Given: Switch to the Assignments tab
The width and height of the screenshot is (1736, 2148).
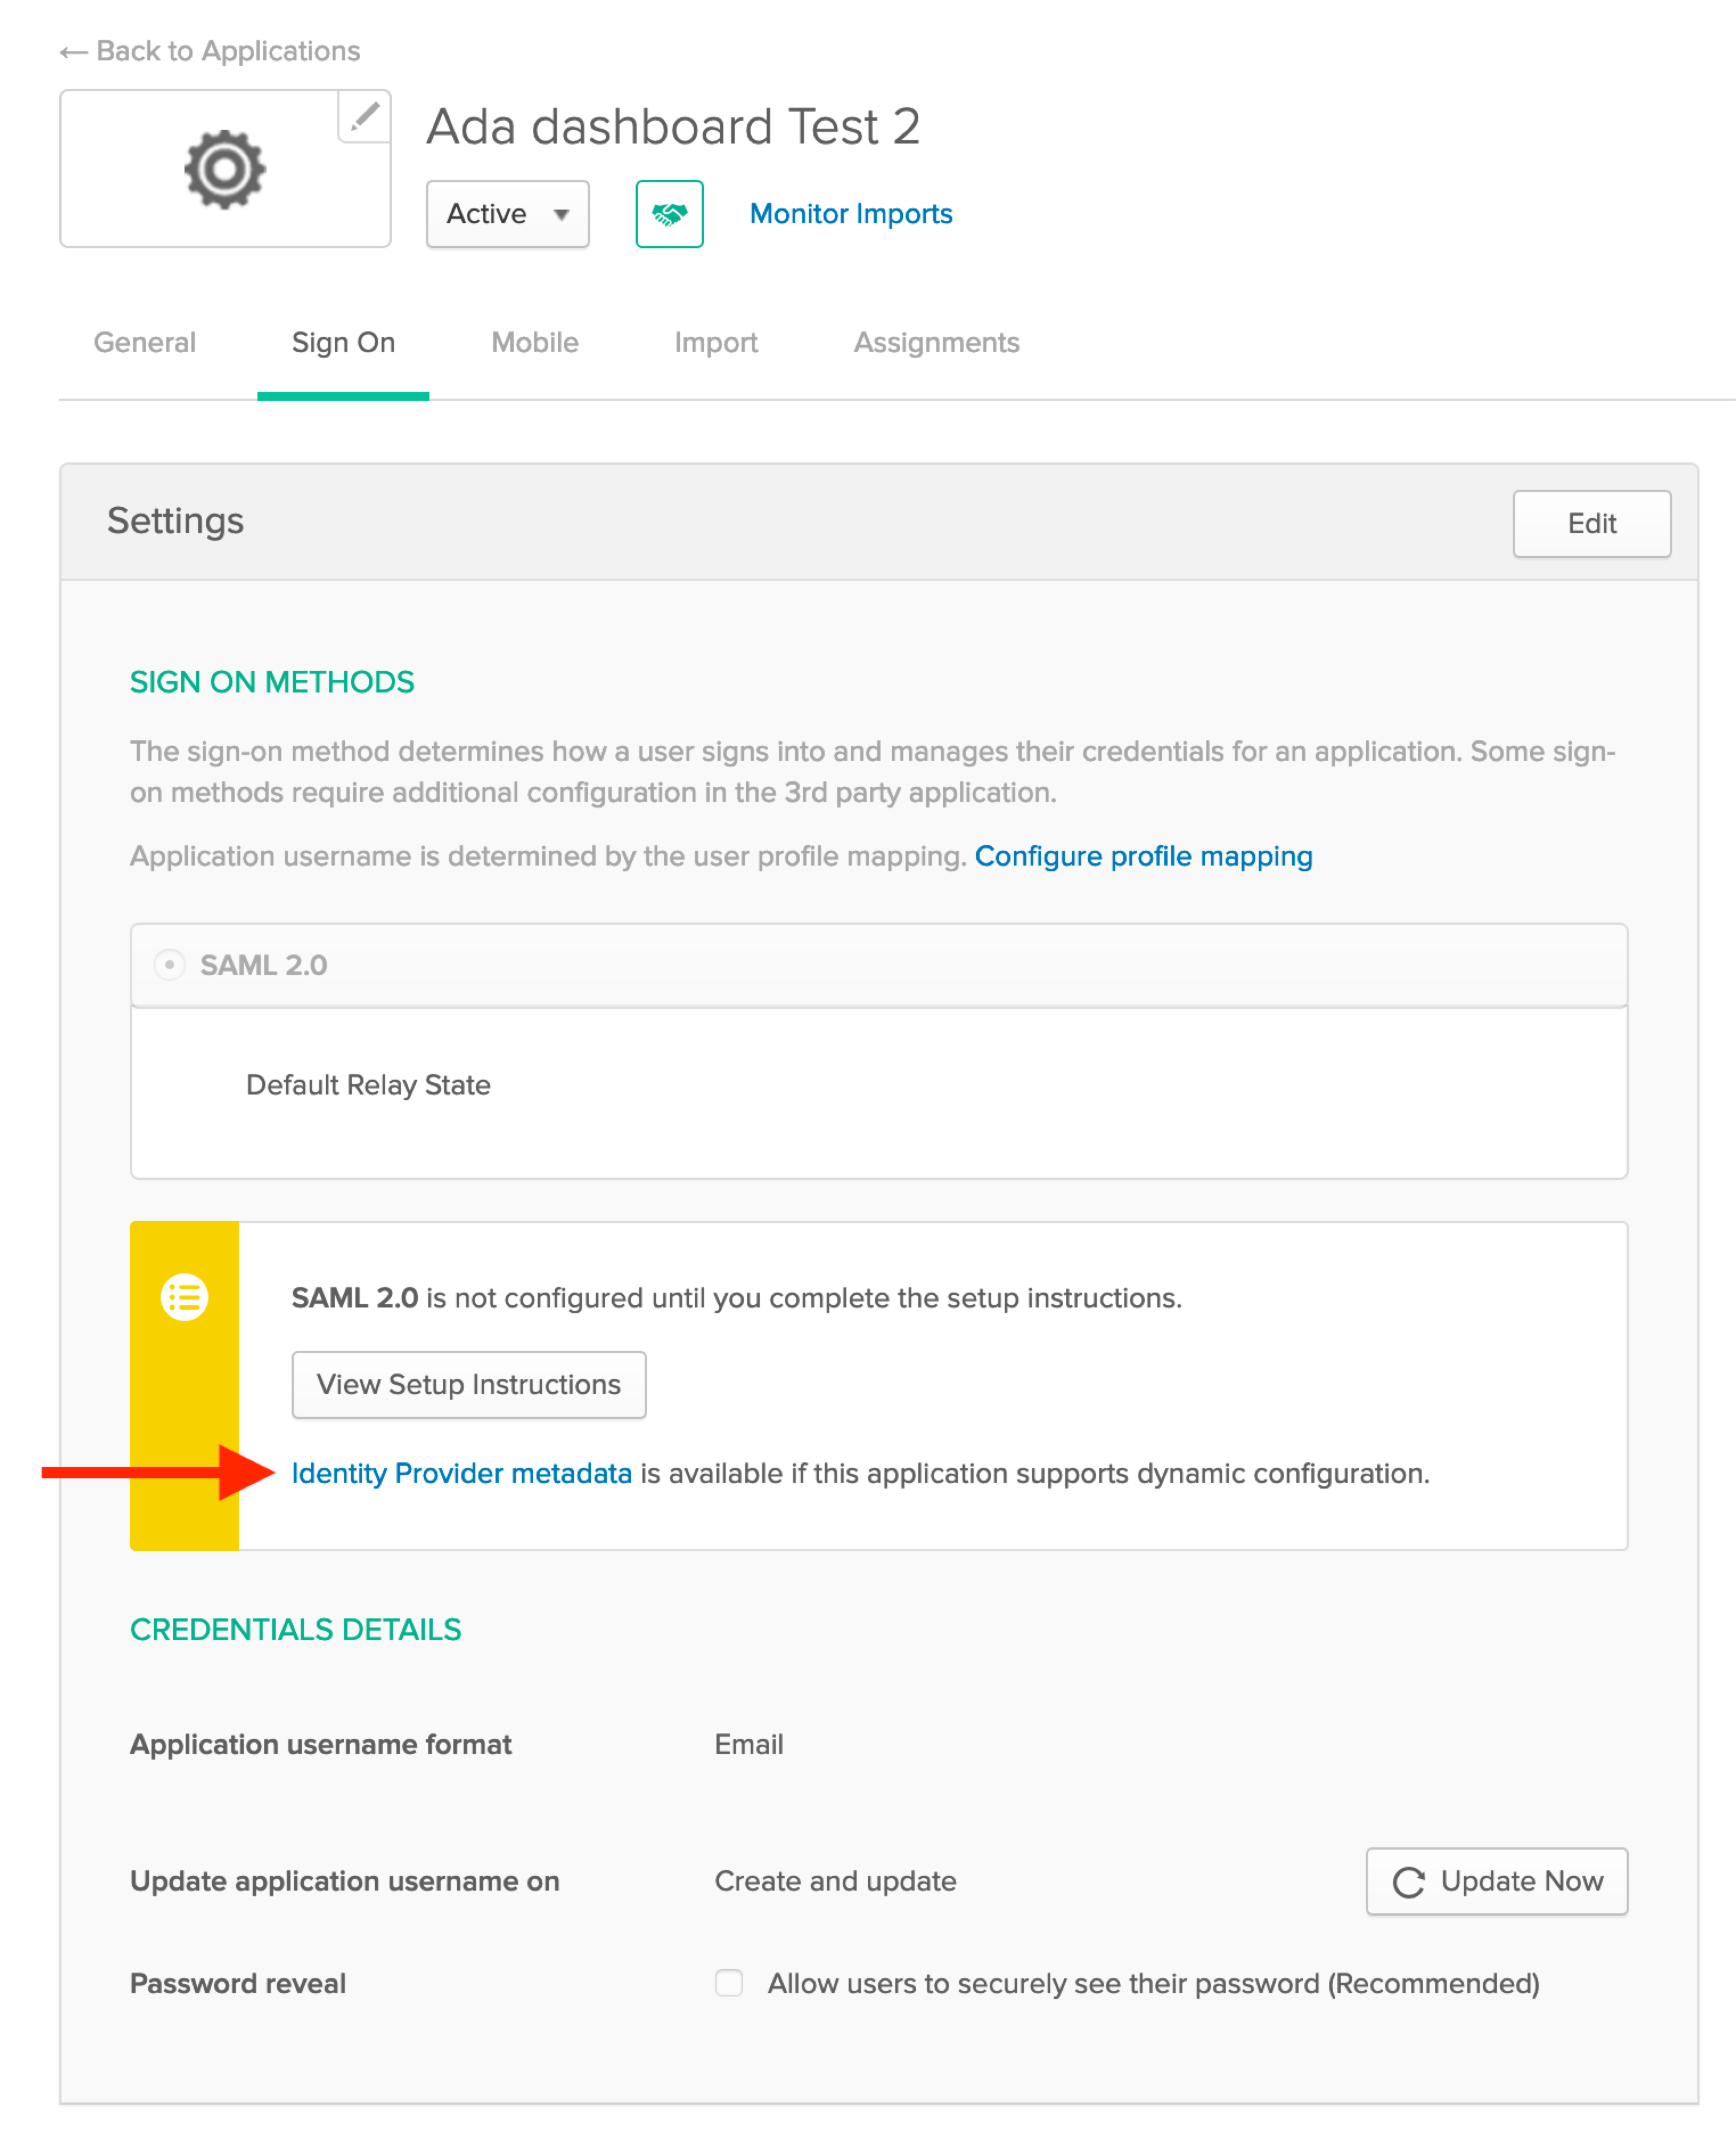Looking at the screenshot, I should pyautogui.click(x=936, y=343).
